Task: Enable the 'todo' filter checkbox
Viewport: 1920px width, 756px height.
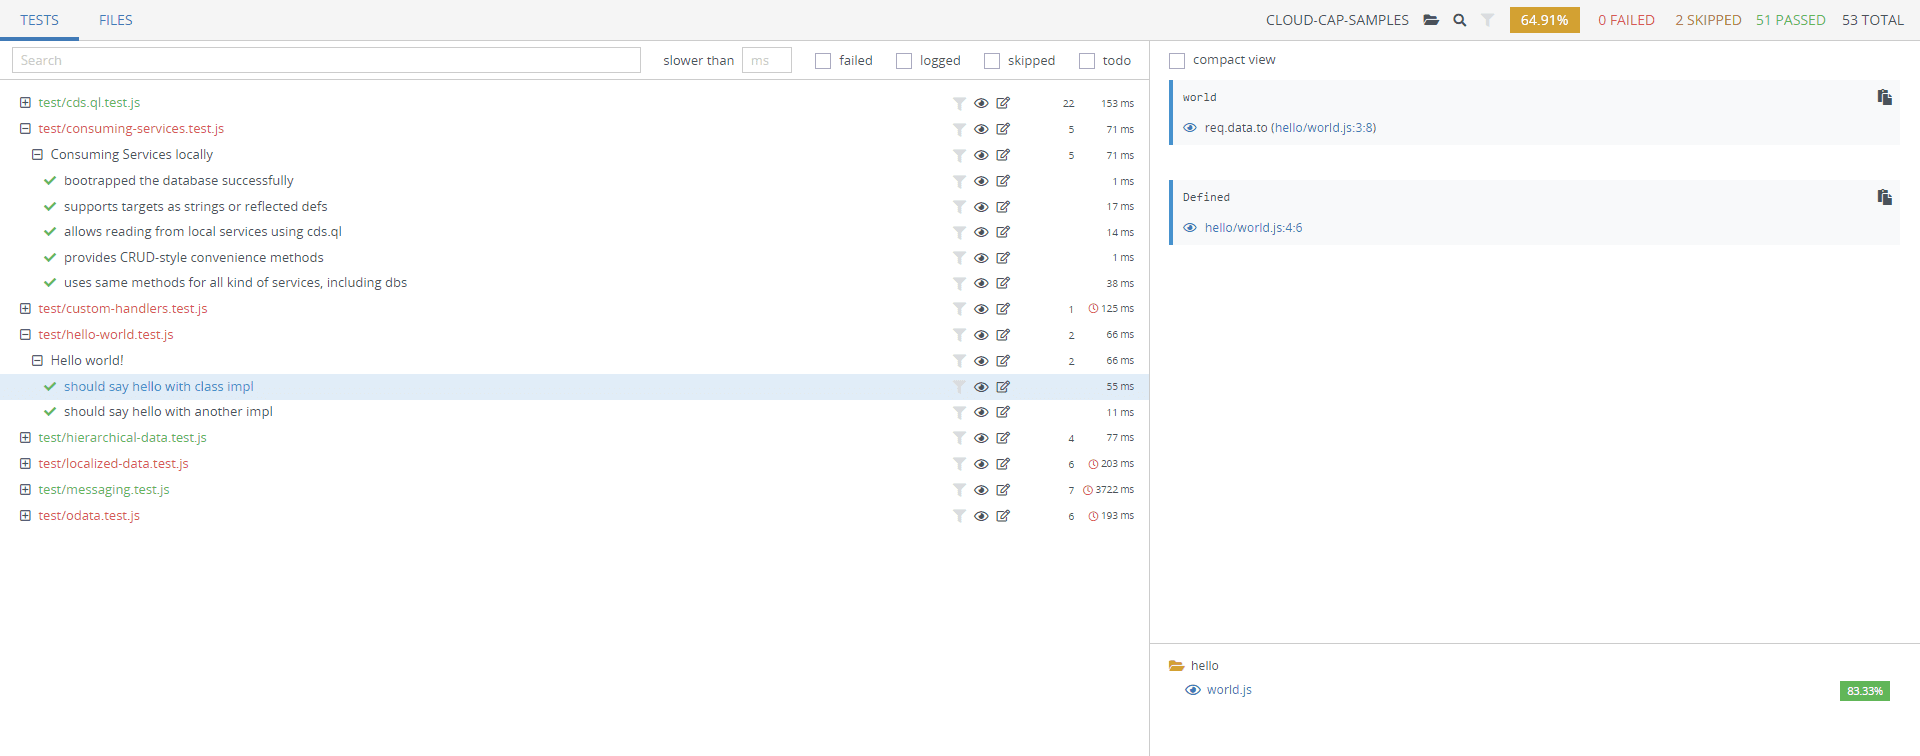Action: pos(1087,61)
